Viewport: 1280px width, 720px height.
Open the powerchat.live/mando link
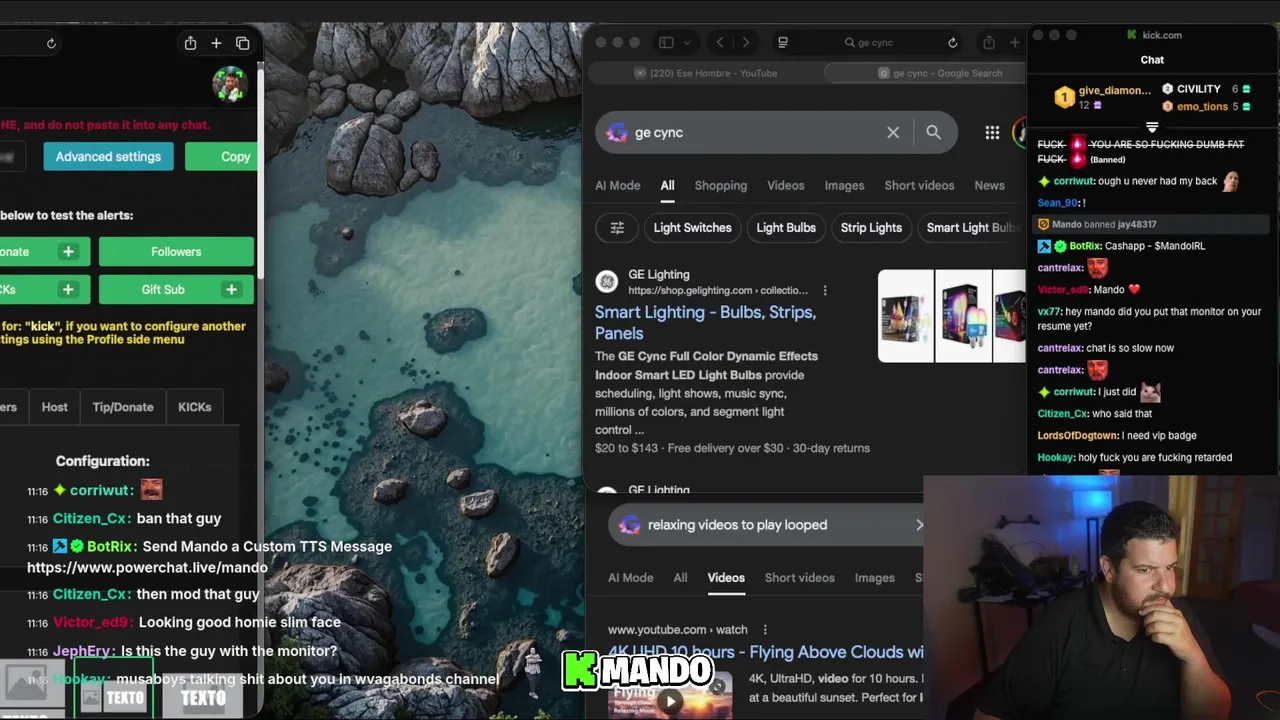pos(147,568)
